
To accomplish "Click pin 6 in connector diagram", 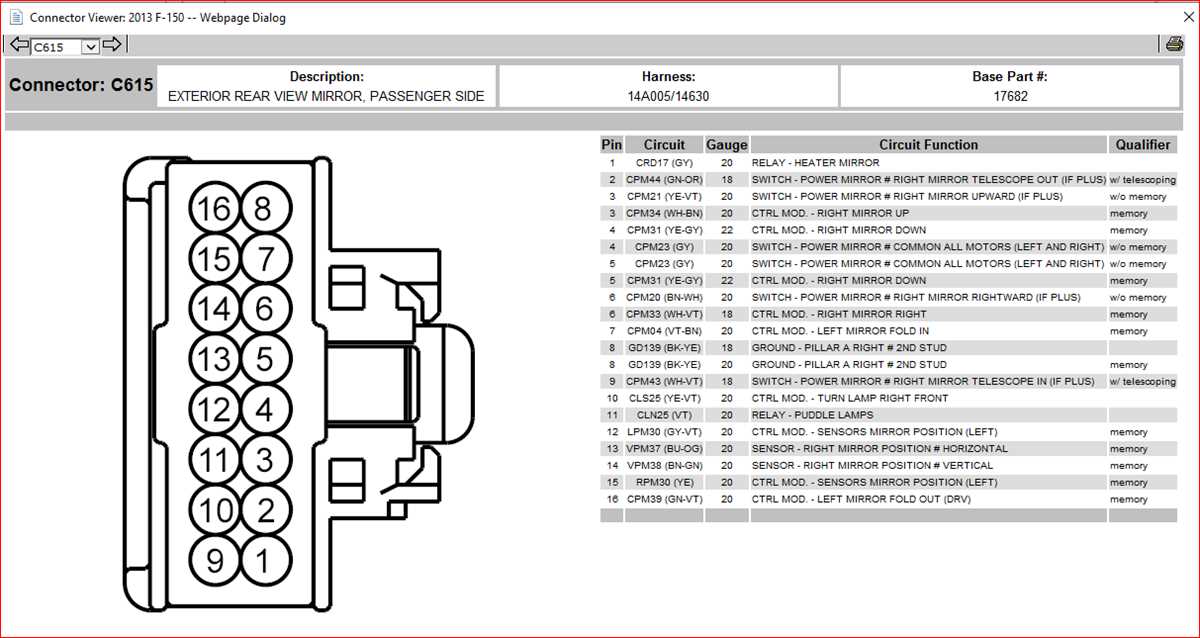I will tap(264, 309).
